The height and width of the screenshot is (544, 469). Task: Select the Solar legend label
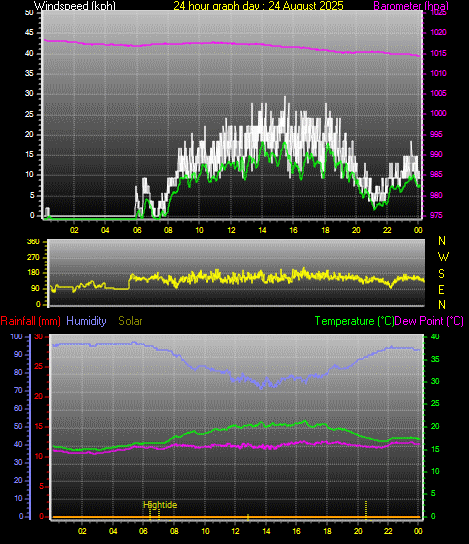[130, 321]
